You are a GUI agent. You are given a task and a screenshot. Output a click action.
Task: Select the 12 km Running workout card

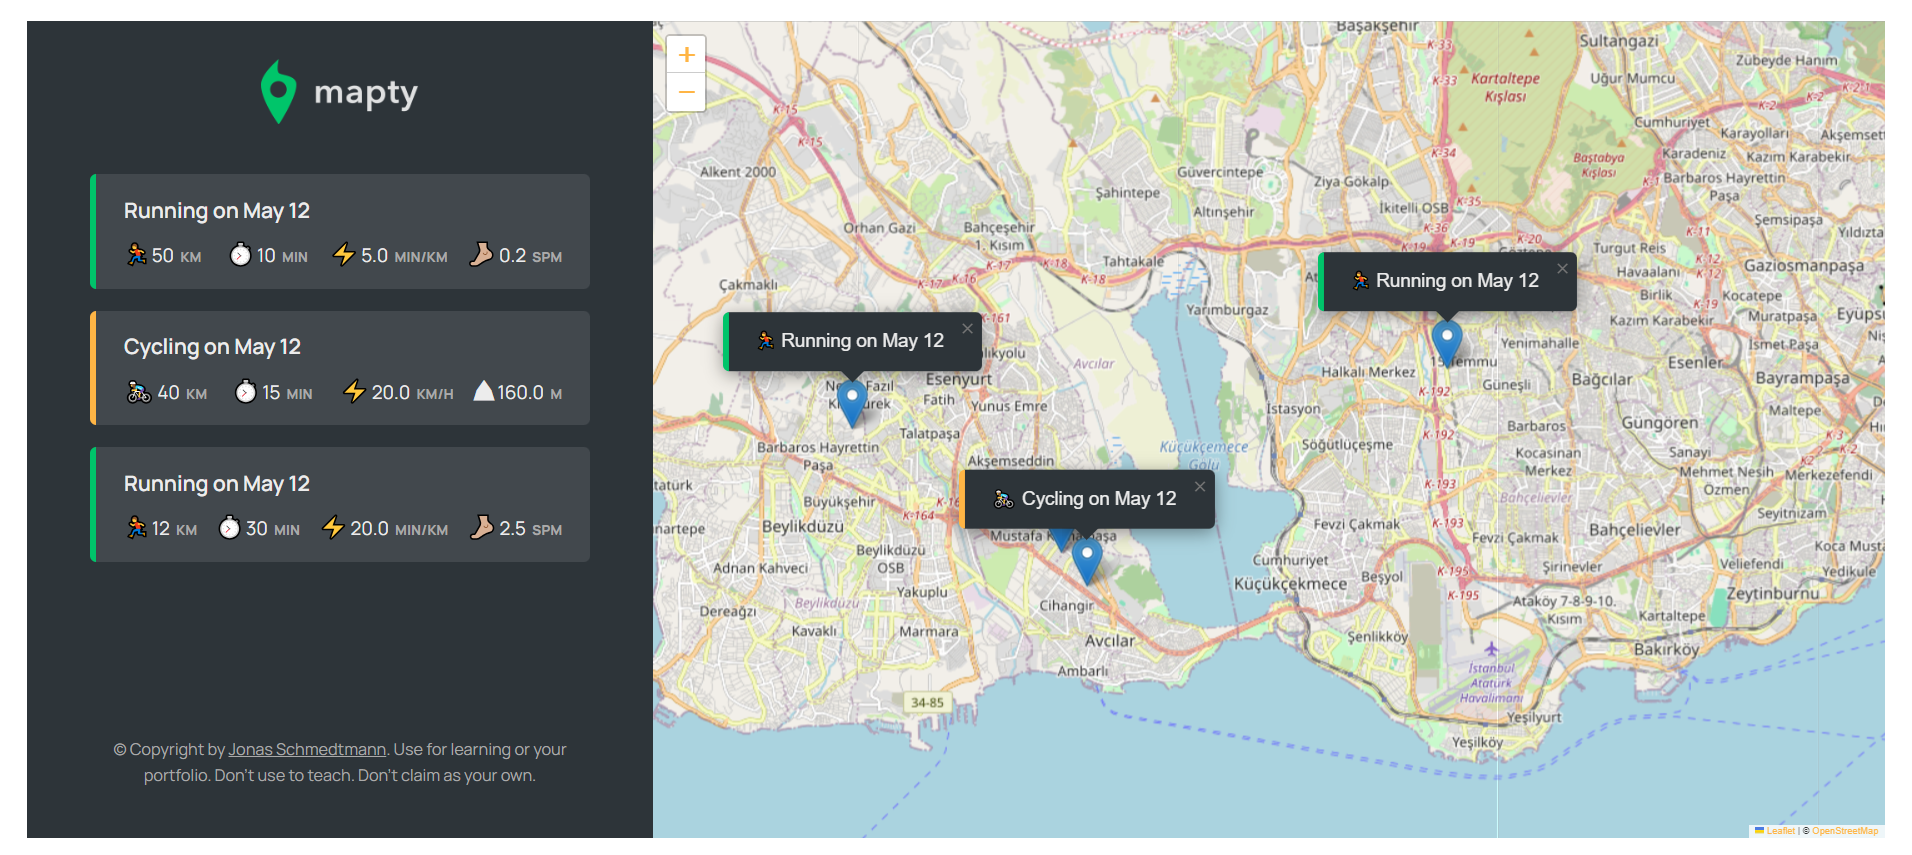tap(340, 504)
